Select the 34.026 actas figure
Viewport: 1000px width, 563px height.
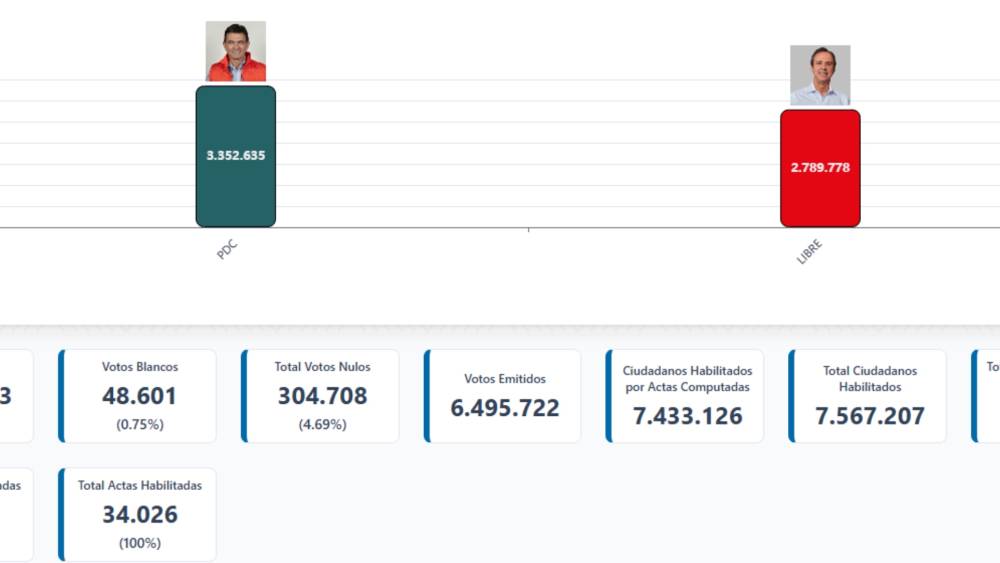coord(140,515)
